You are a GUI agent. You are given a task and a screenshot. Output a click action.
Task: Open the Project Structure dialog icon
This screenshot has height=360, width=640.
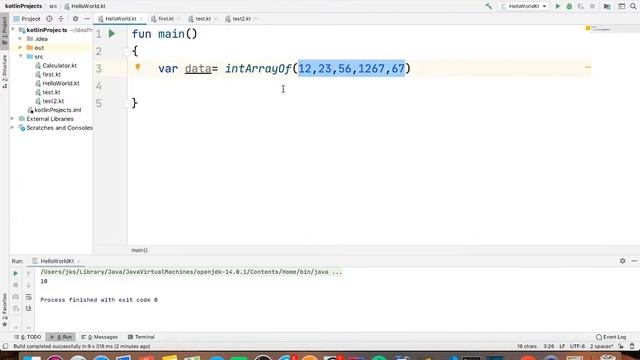click(607, 6)
